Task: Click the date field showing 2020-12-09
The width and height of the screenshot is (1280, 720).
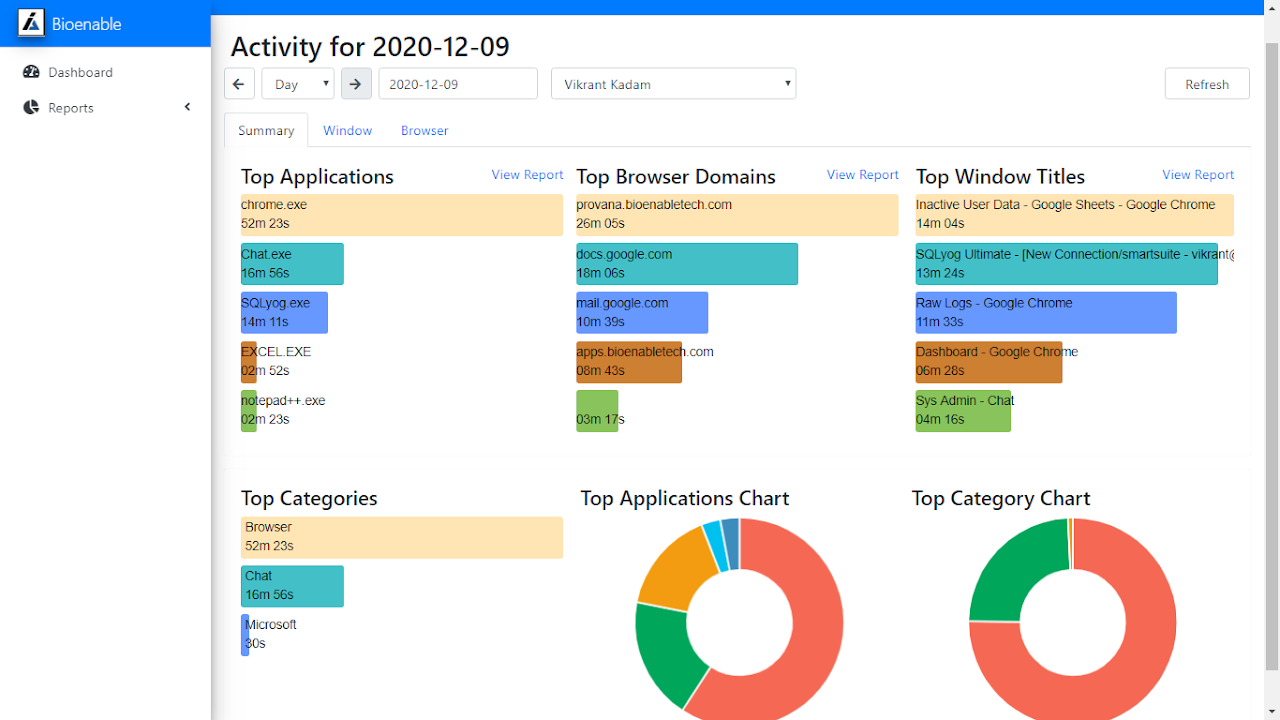Action: [458, 84]
